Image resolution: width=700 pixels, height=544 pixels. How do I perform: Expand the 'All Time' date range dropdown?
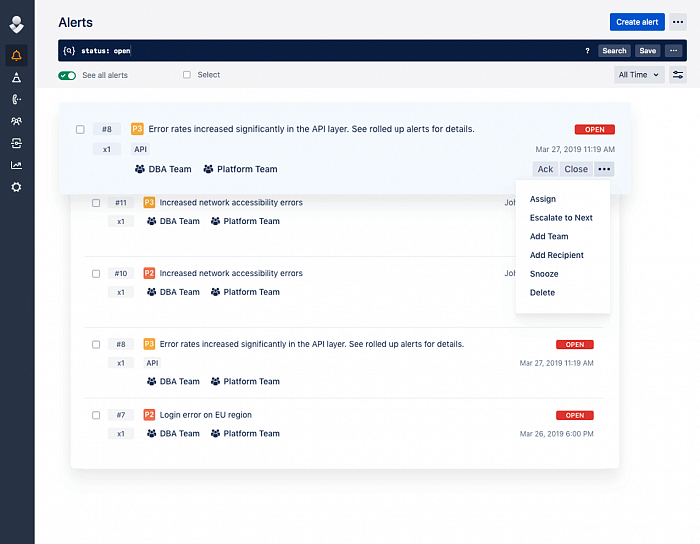click(x=639, y=75)
